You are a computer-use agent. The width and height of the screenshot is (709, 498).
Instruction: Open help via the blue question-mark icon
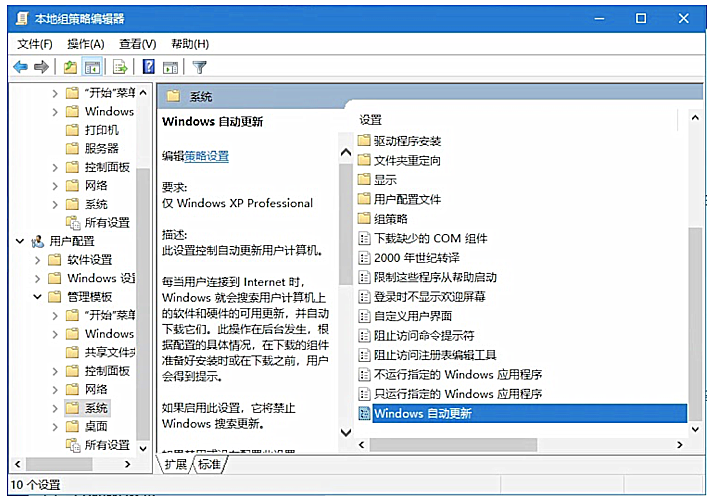click(148, 67)
